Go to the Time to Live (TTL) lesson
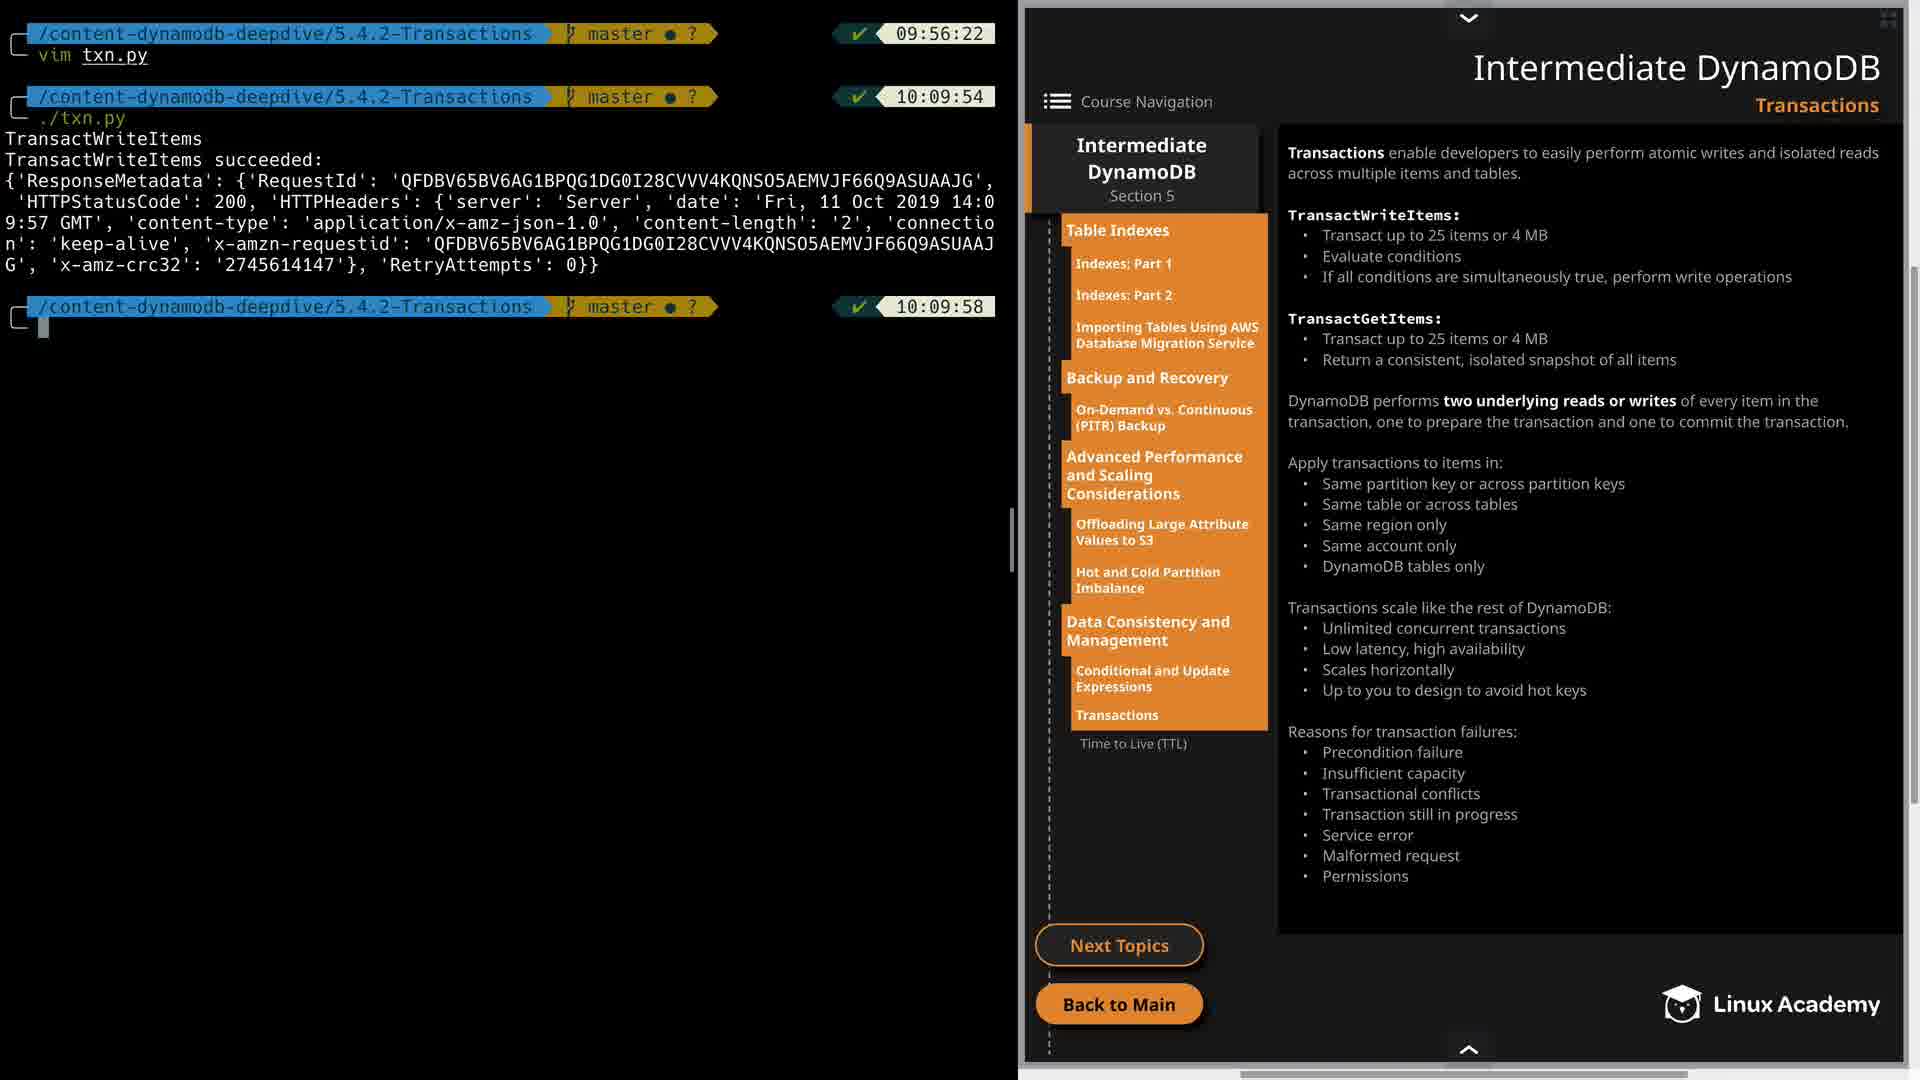 tap(1133, 744)
